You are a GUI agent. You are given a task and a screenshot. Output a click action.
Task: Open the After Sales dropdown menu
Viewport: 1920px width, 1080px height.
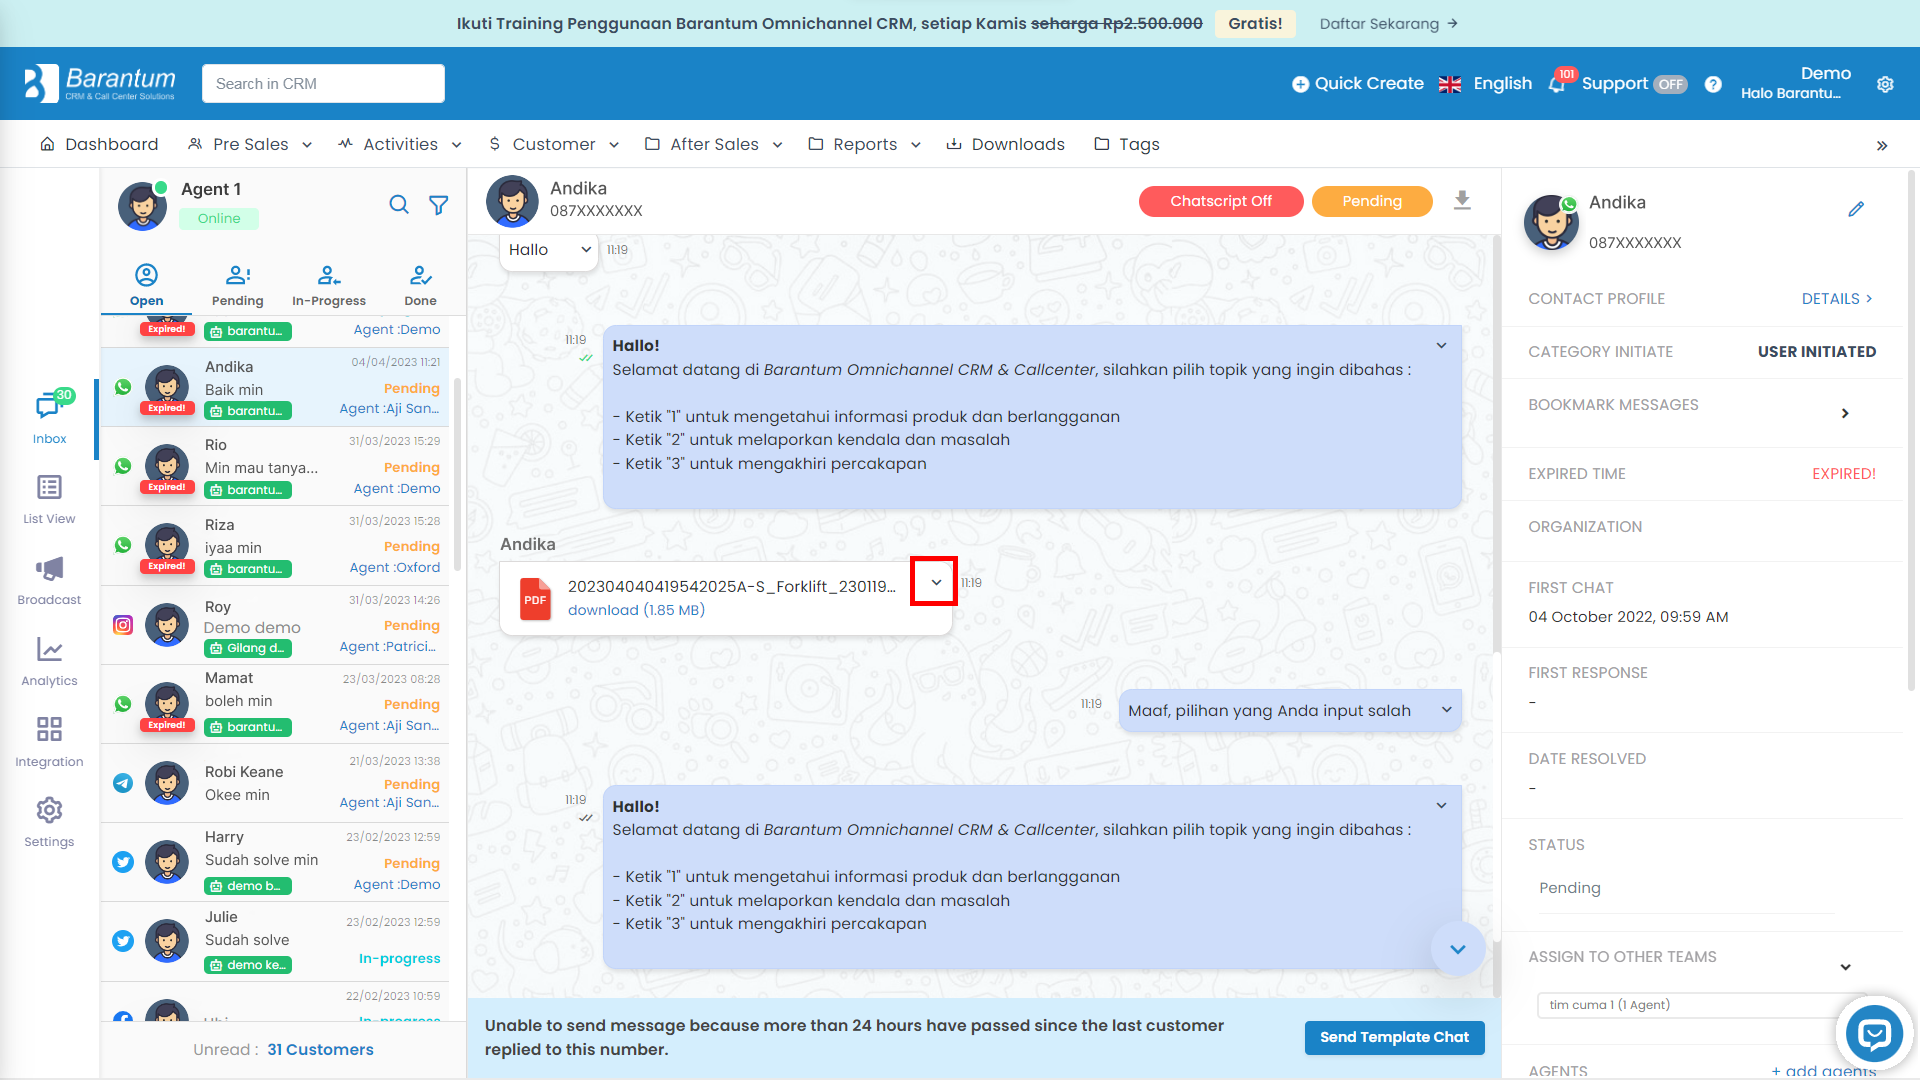[x=714, y=144]
